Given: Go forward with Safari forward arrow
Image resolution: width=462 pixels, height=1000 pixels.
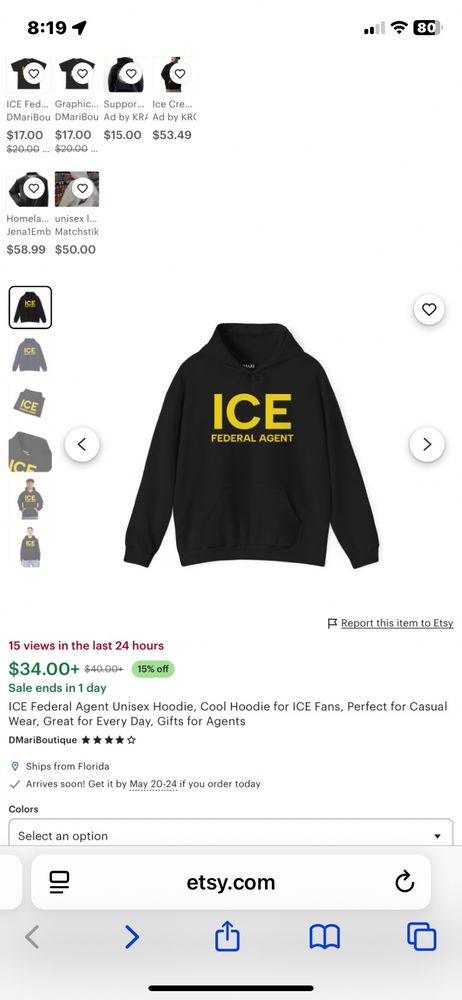Looking at the screenshot, I should point(131,937).
